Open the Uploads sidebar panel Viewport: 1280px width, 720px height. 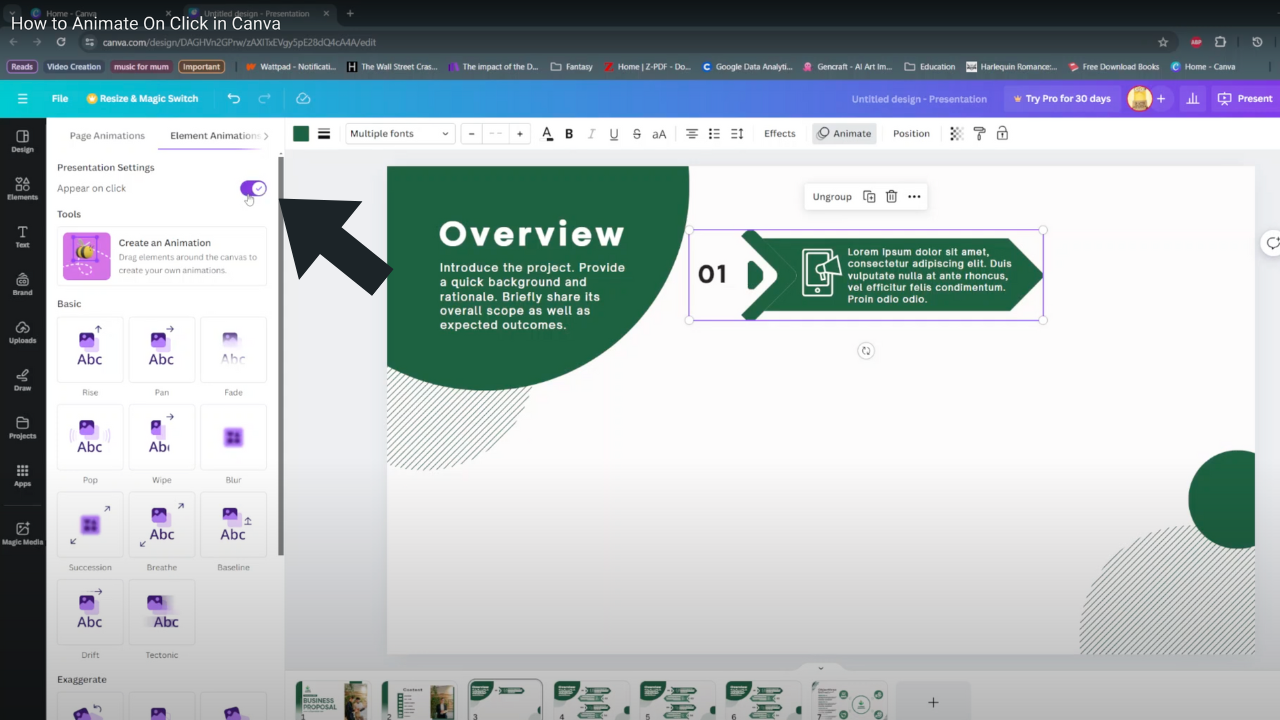(22, 332)
